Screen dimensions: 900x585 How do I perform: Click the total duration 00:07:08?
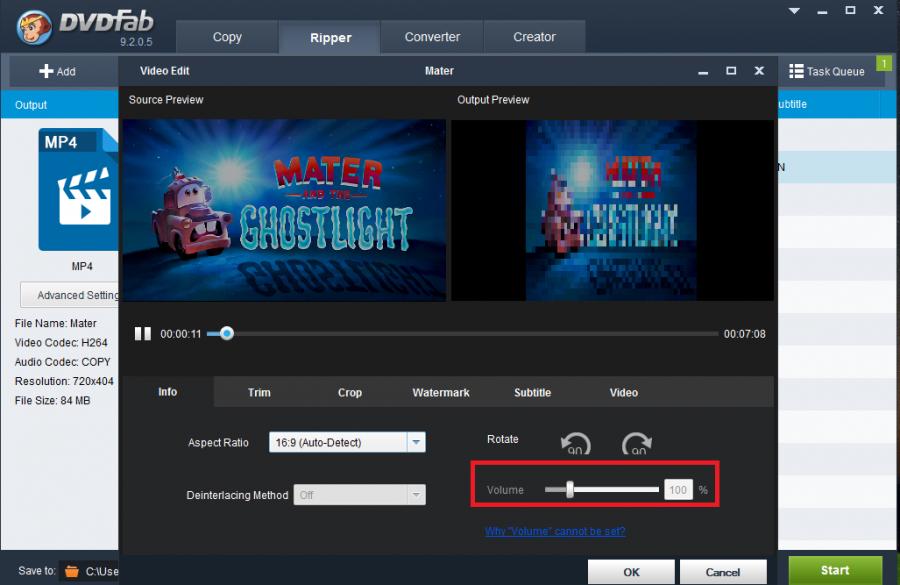(x=744, y=334)
